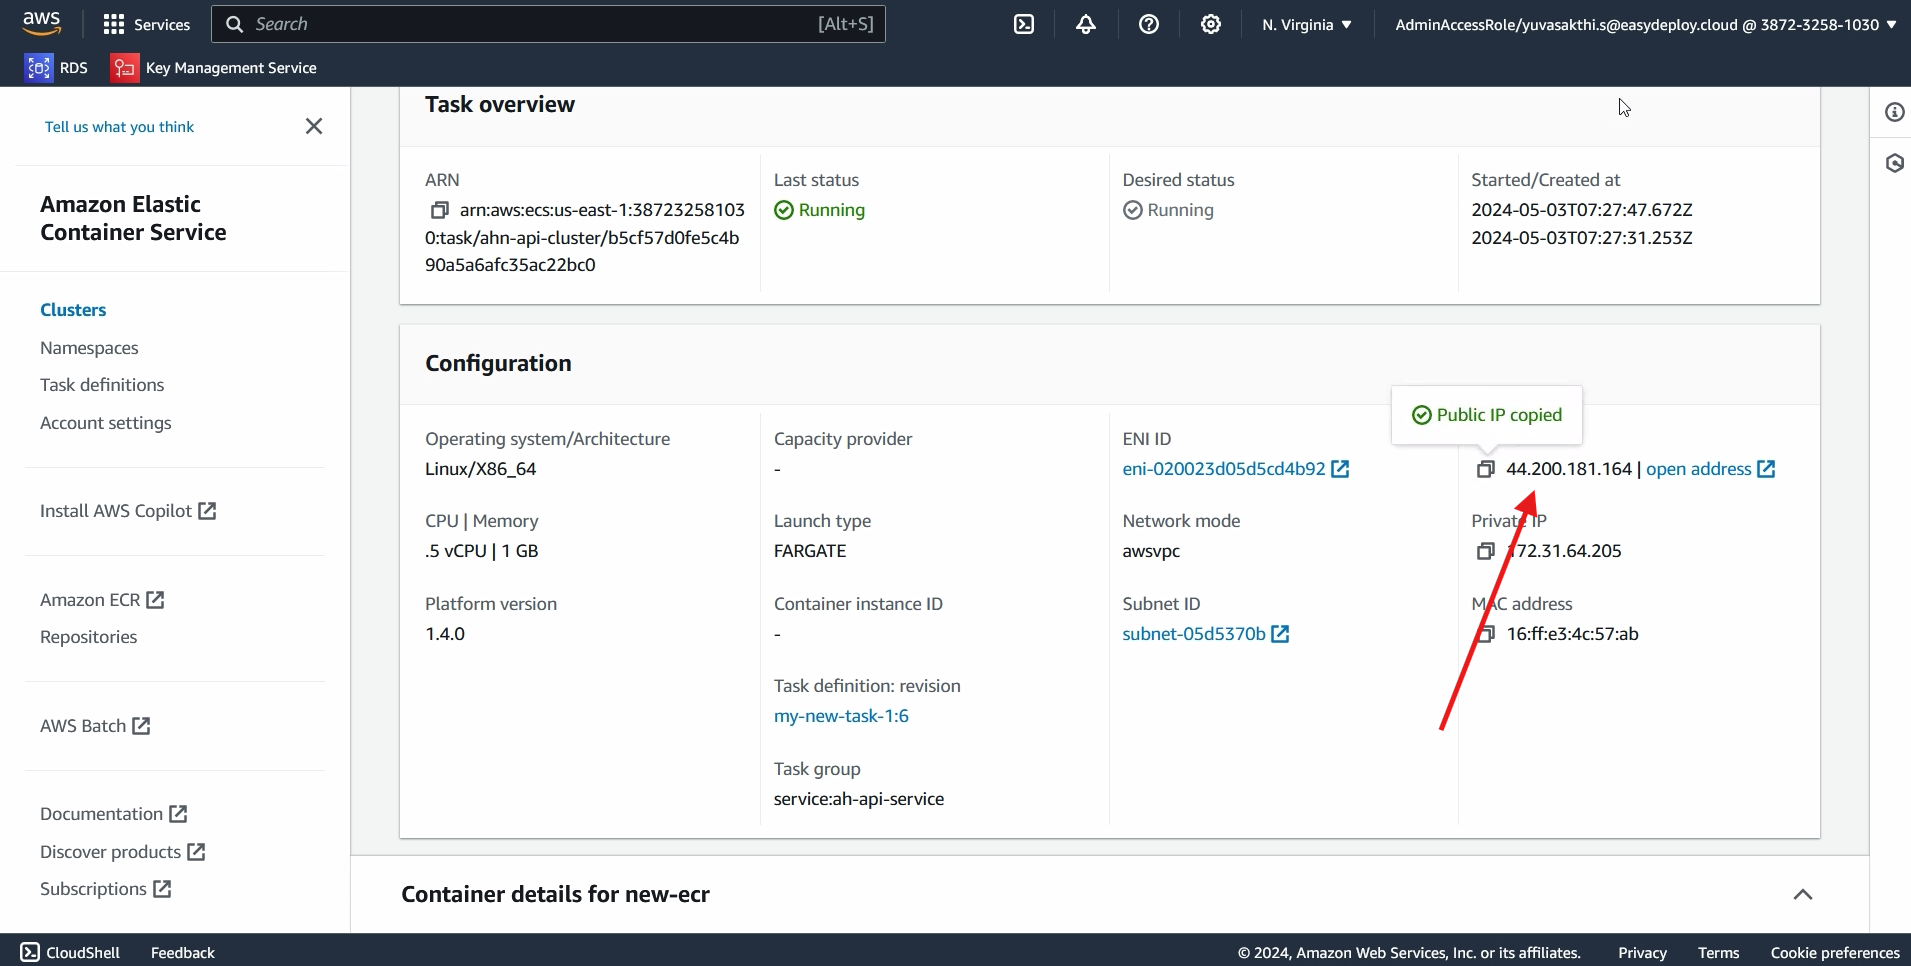
Task: Open the AWS home logo
Action: click(41, 23)
